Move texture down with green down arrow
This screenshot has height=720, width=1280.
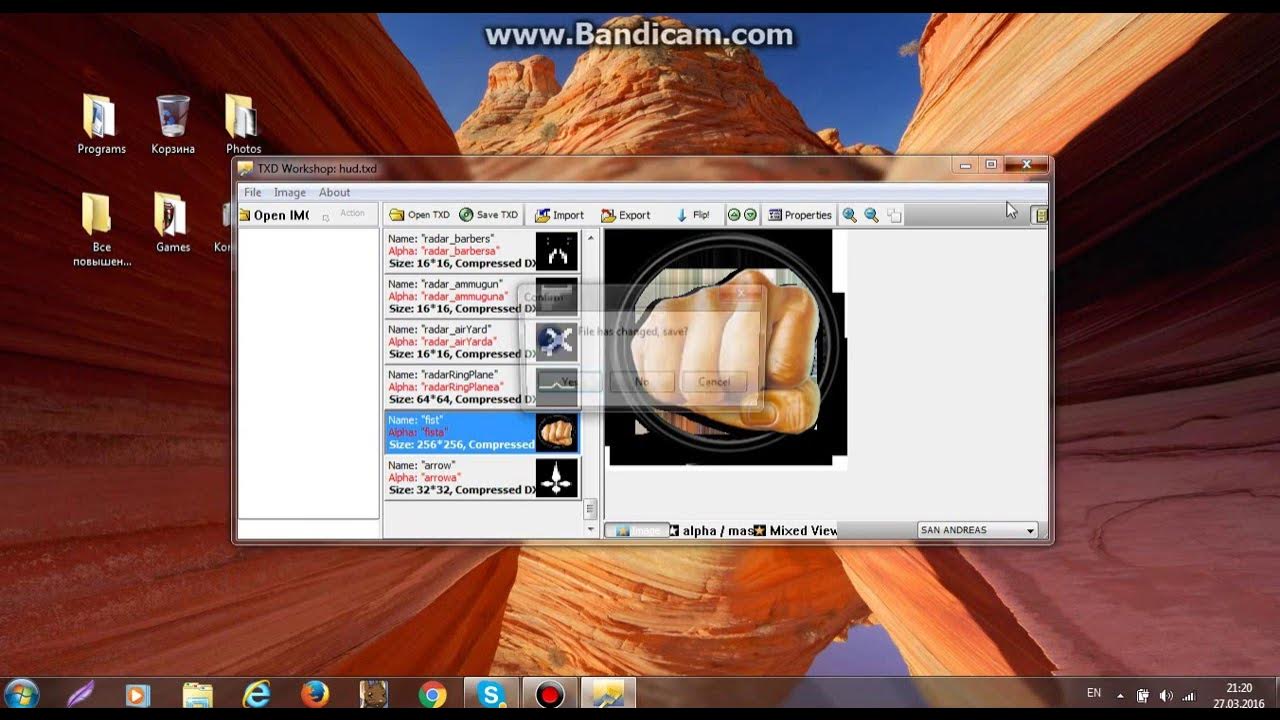pyautogui.click(x=750, y=215)
